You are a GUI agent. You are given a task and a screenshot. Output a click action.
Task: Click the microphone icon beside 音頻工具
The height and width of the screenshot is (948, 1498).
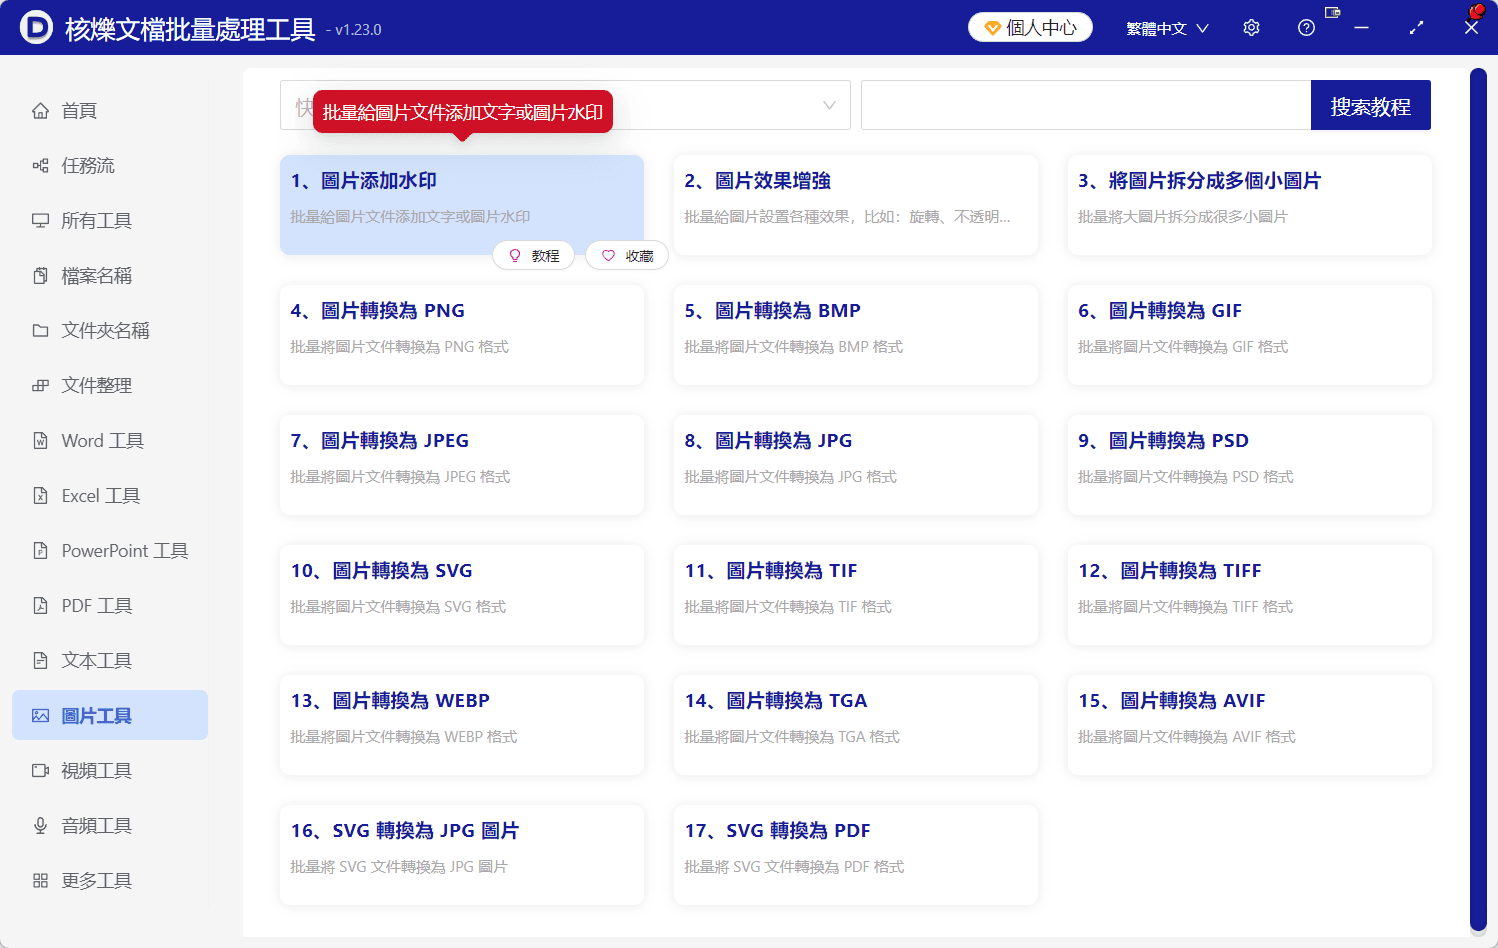click(40, 826)
